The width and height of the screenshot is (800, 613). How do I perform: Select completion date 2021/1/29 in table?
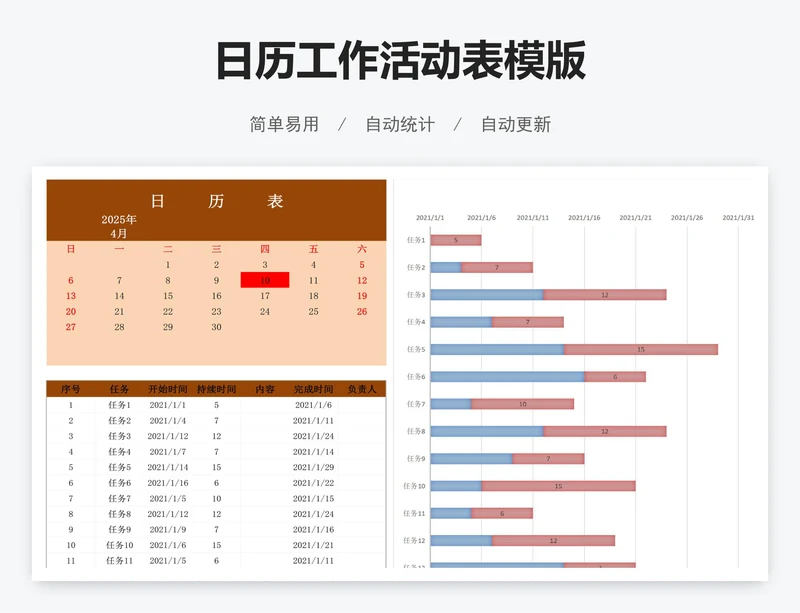[313, 467]
